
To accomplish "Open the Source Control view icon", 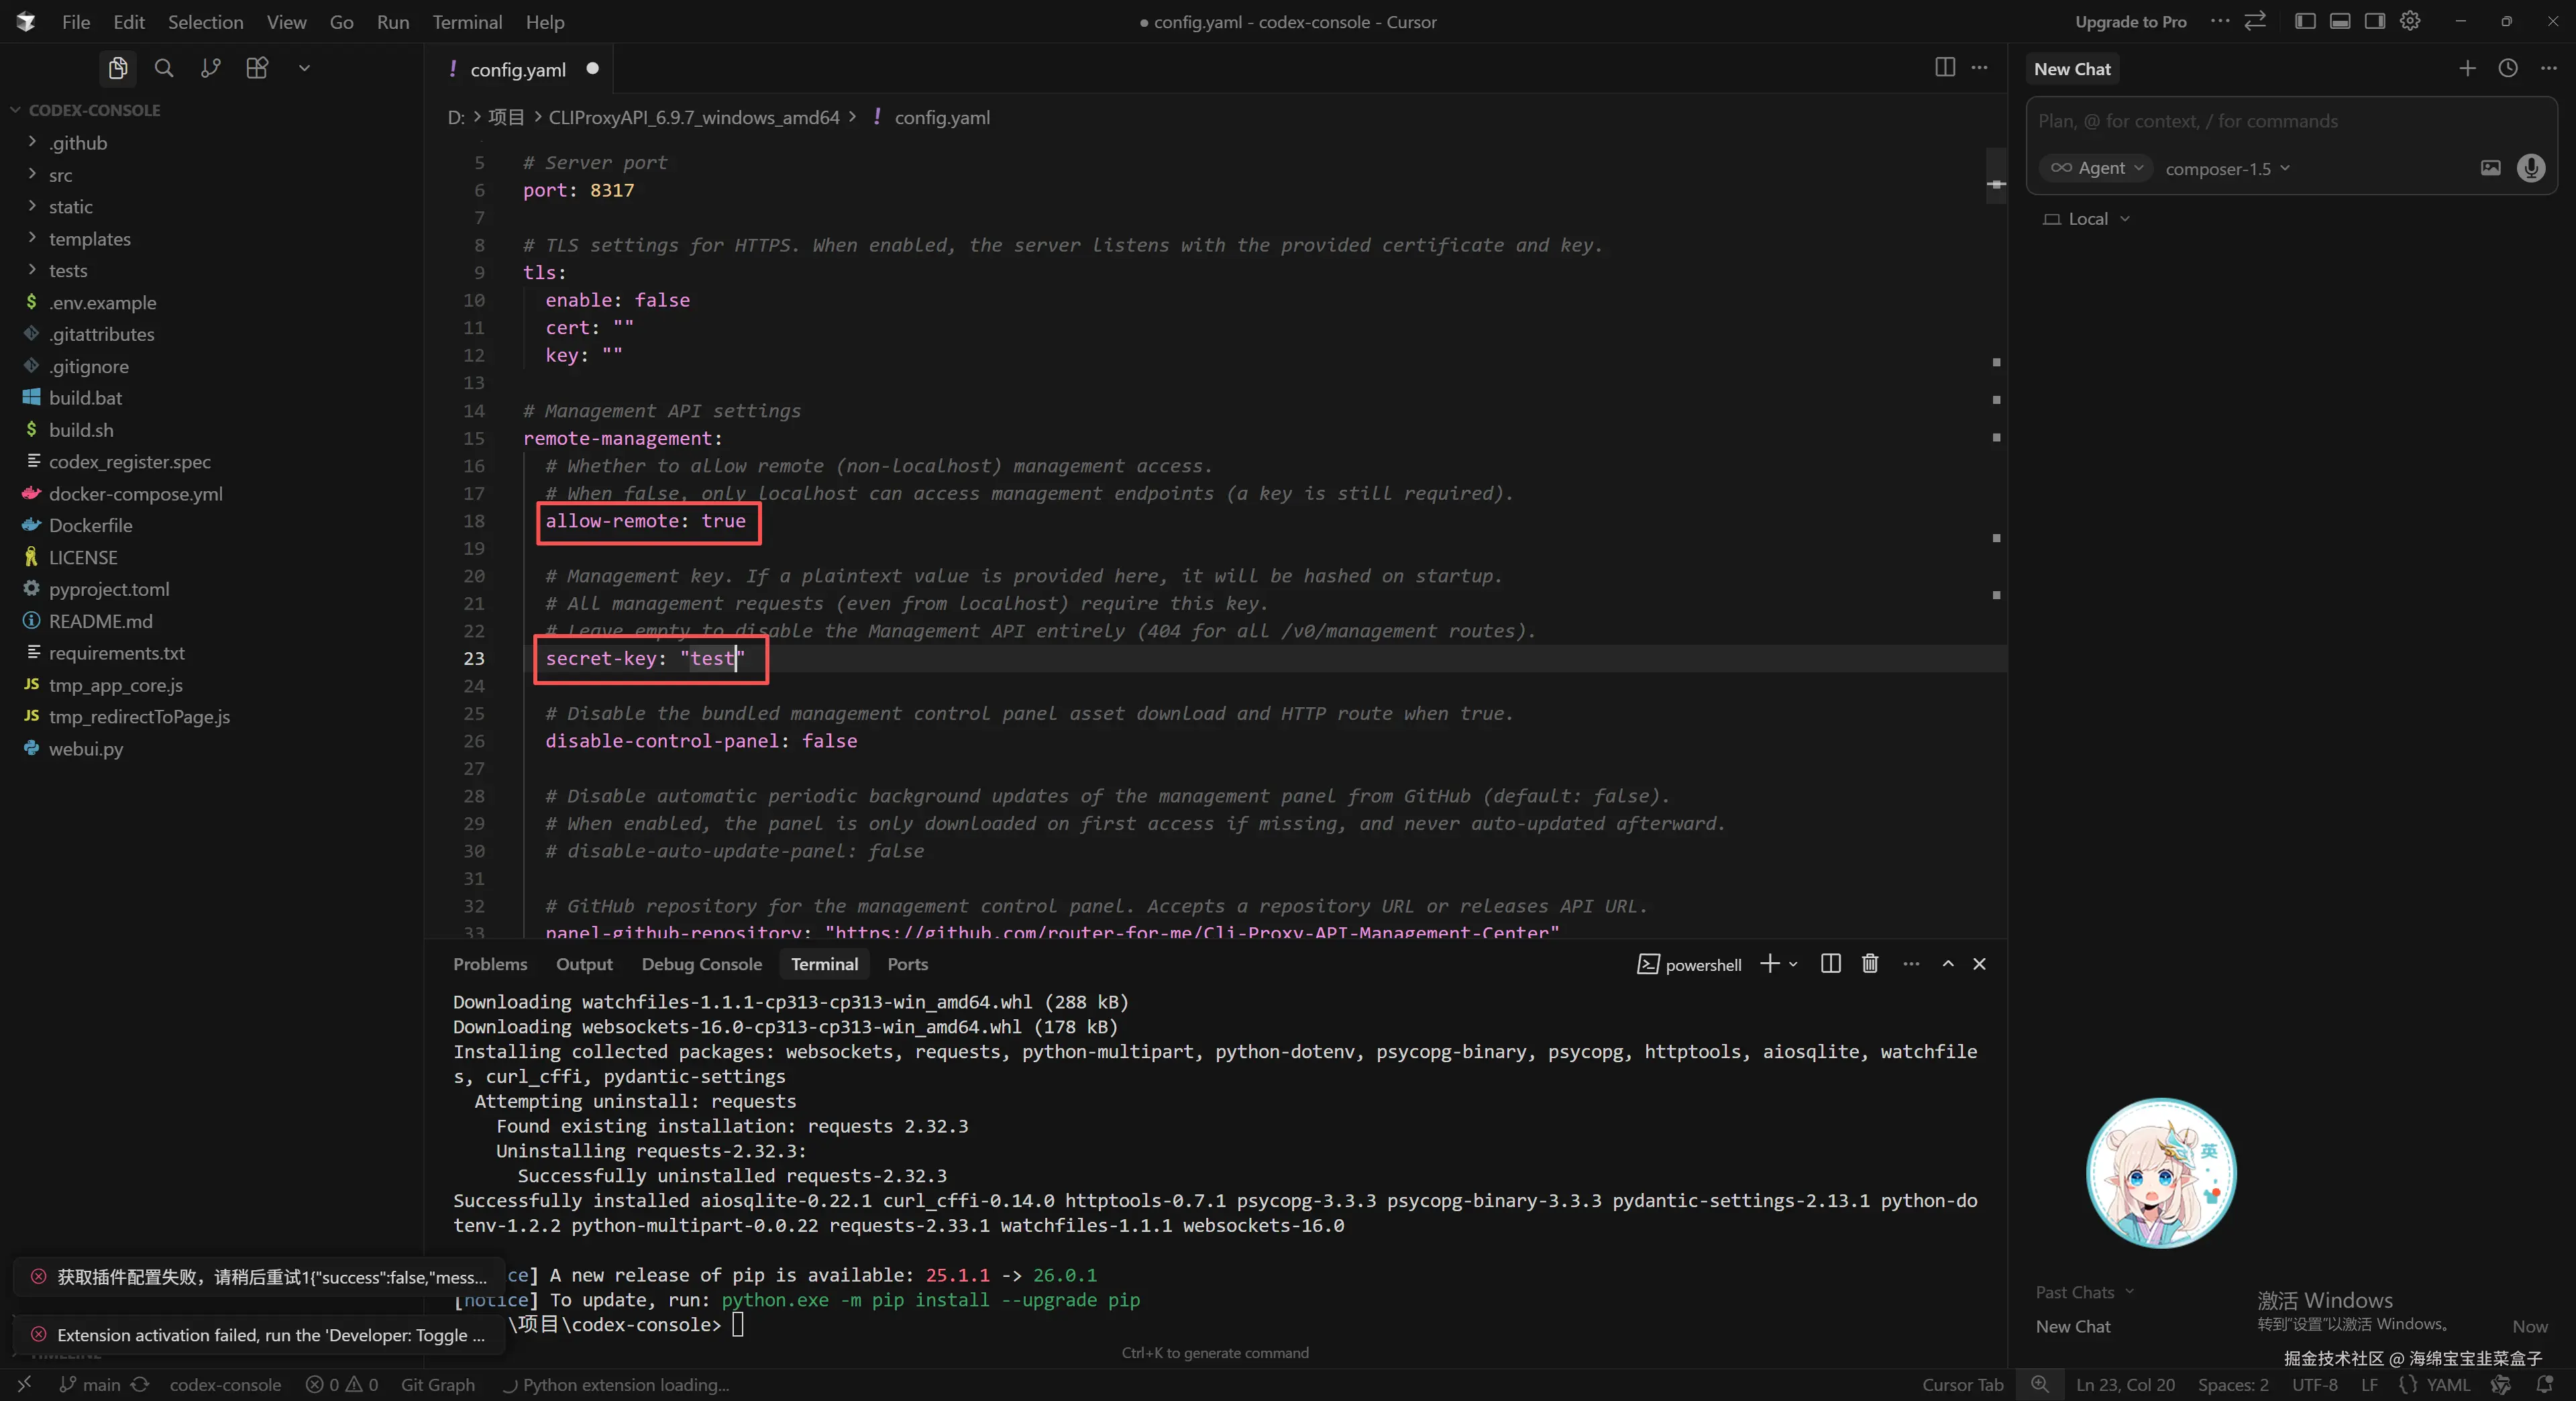I will pos(210,68).
